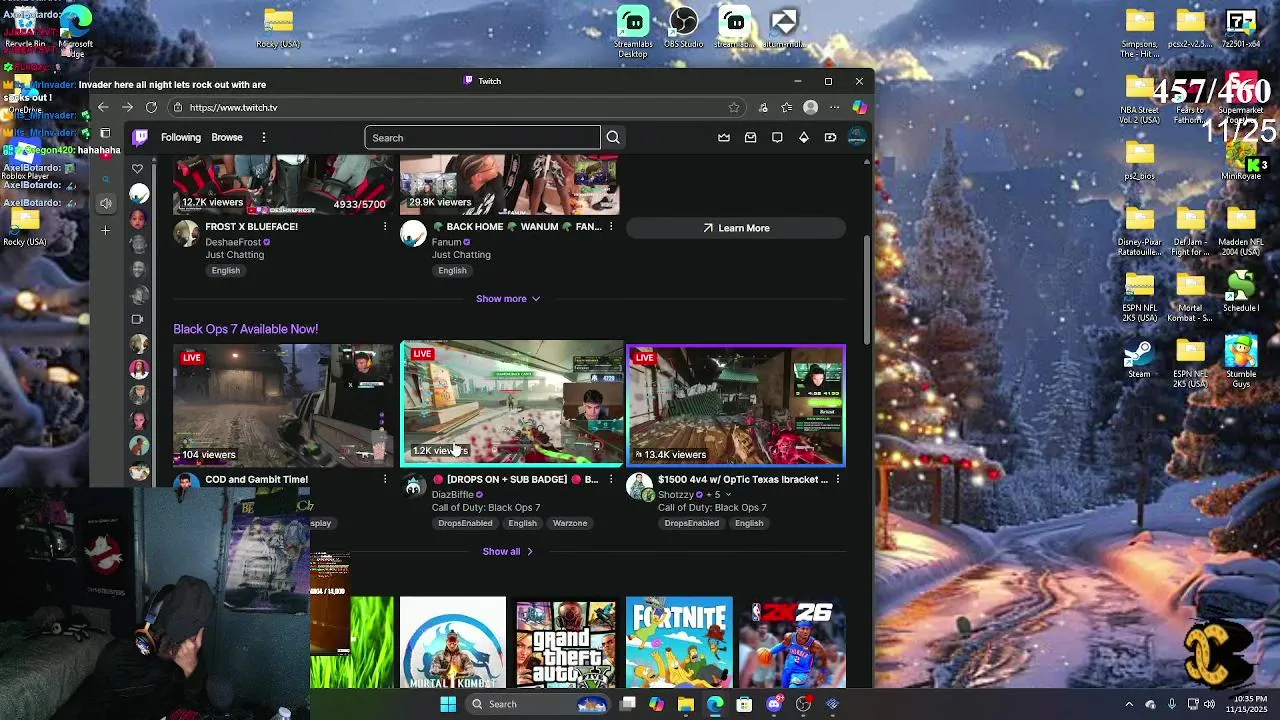The width and height of the screenshot is (1280, 720).
Task: Open Stumble Guys desktop shortcut
Action: (1241, 362)
